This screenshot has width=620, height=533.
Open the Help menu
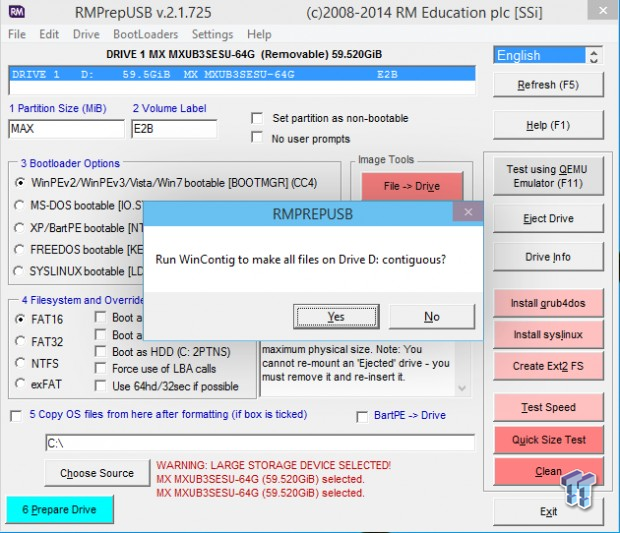click(259, 34)
